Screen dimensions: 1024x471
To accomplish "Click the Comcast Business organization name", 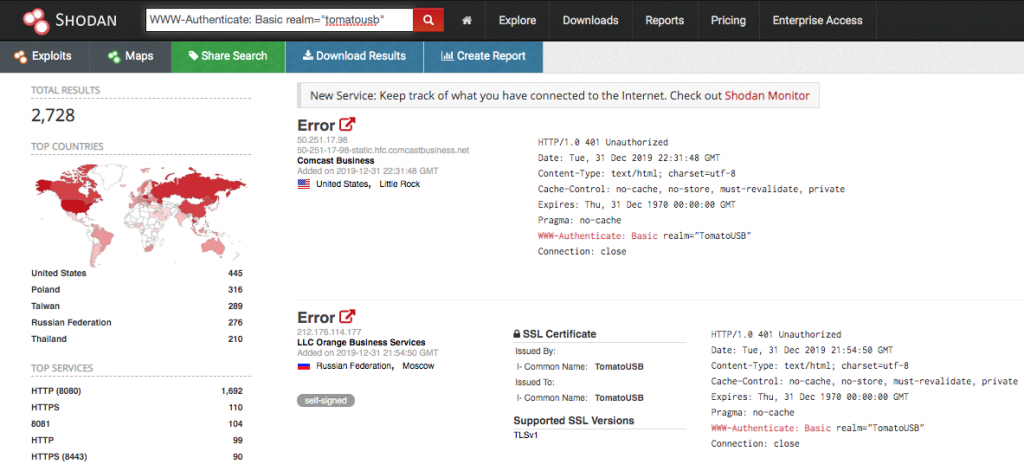I will [336, 160].
